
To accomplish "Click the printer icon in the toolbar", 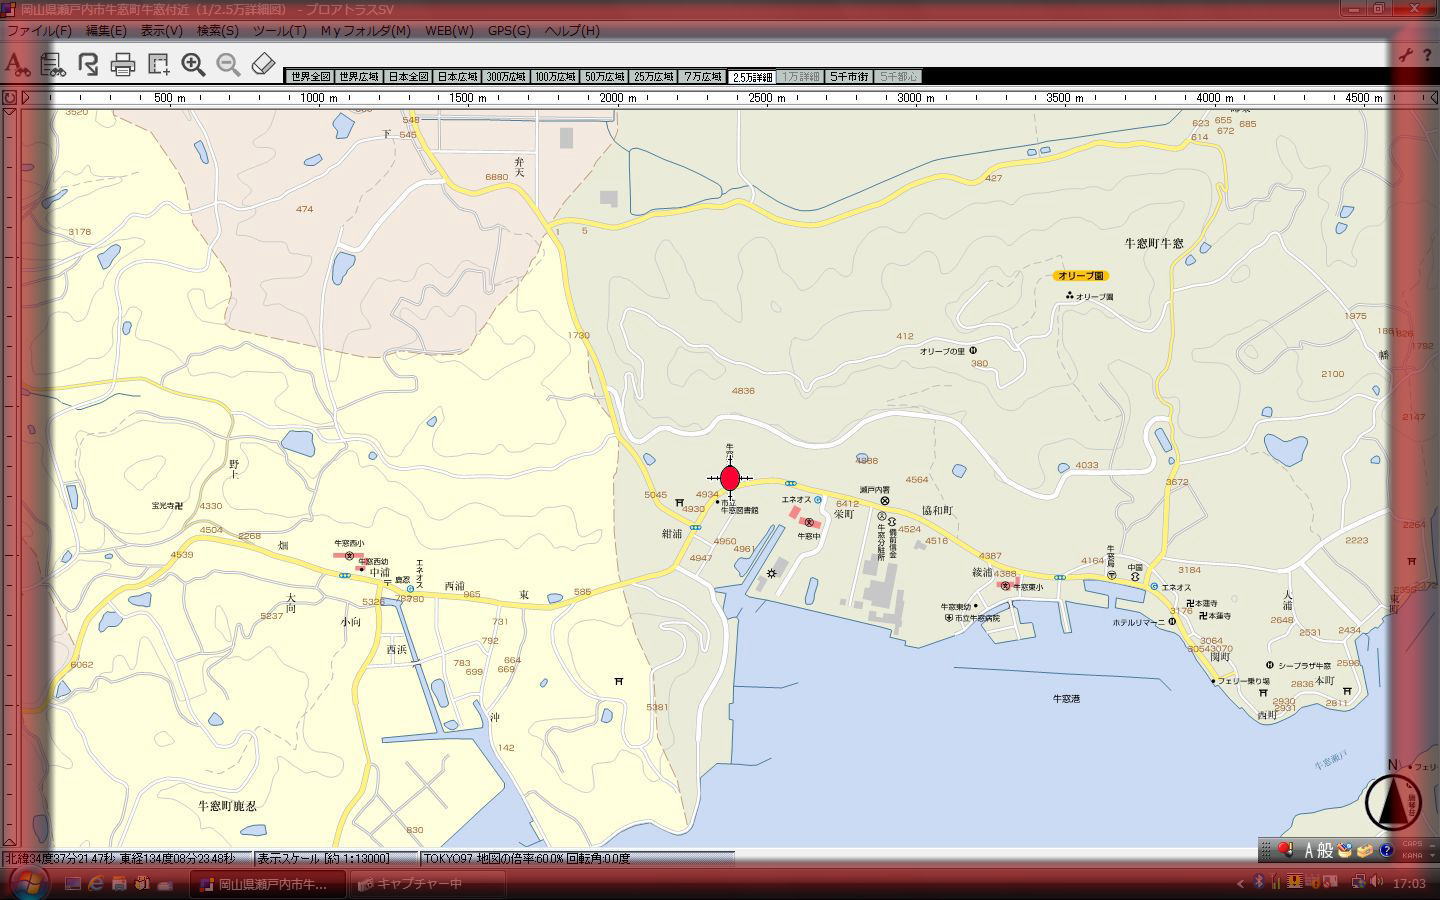I will click(x=123, y=65).
